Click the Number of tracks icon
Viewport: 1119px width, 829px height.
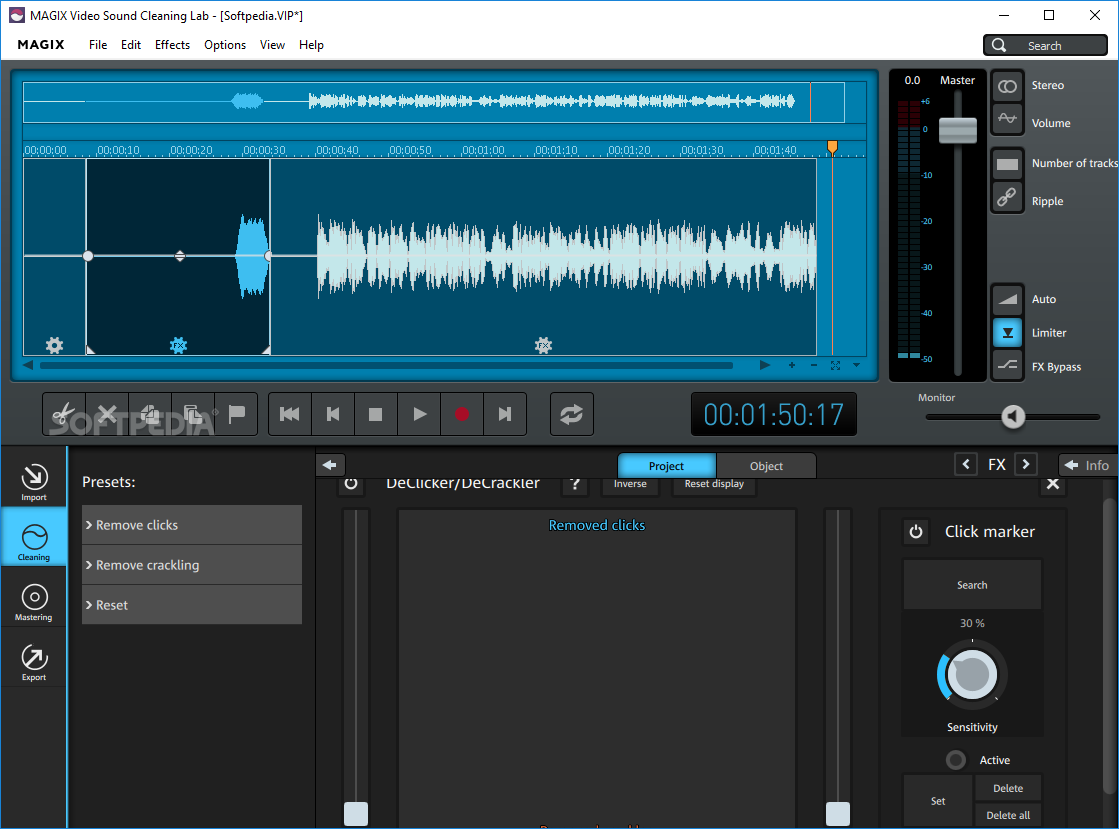(x=1007, y=164)
